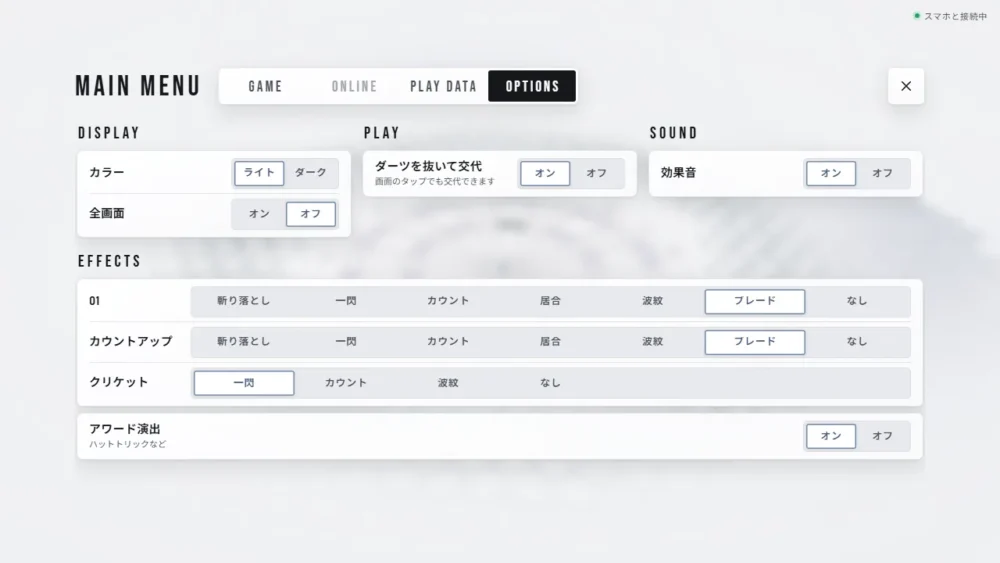
Task: Pick なし effect for クリケット
Action: point(550,383)
